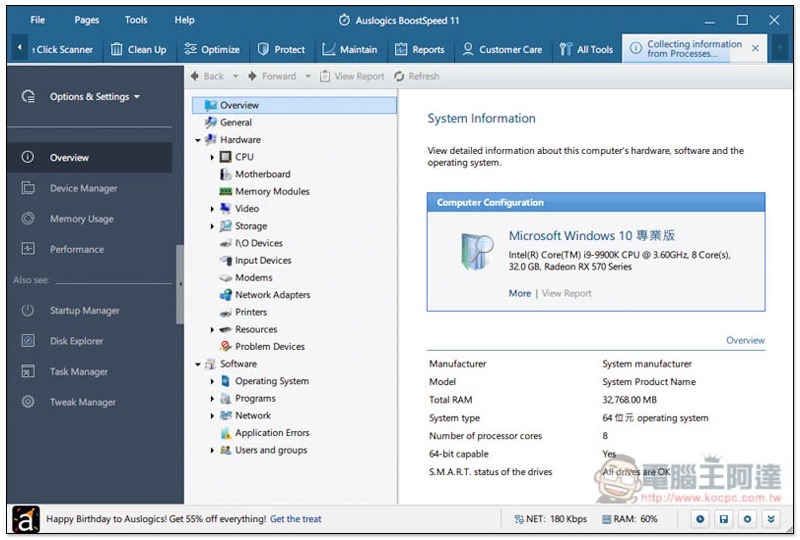Open Task Manager sidebar tool
This screenshot has height=540, width=800.
[78, 372]
